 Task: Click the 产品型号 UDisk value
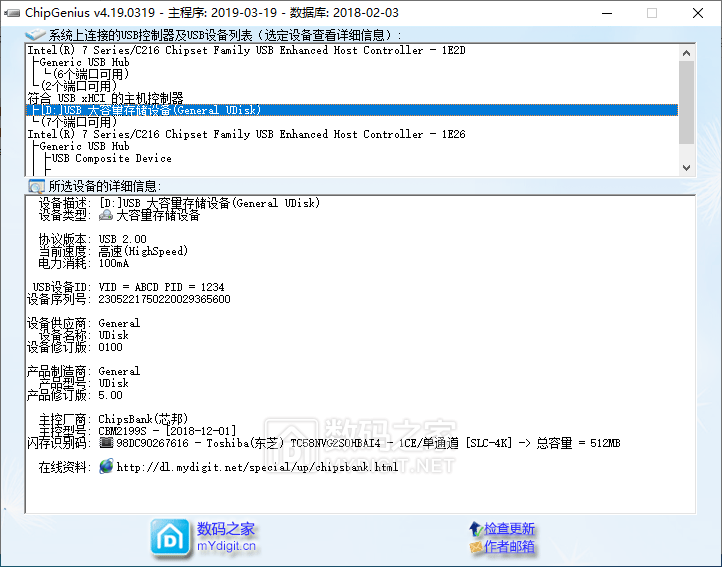tap(114, 383)
